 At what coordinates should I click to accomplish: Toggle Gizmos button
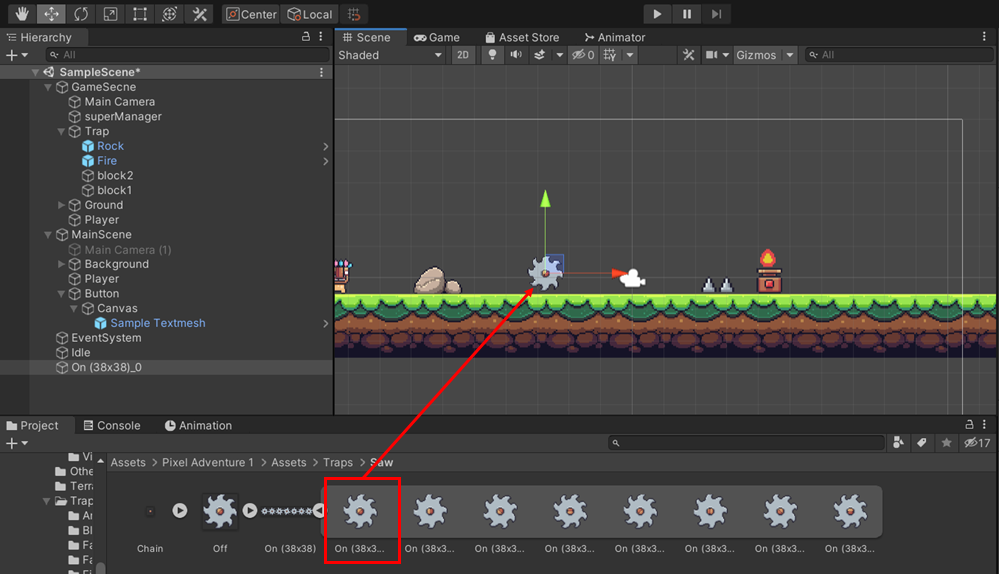click(756, 55)
